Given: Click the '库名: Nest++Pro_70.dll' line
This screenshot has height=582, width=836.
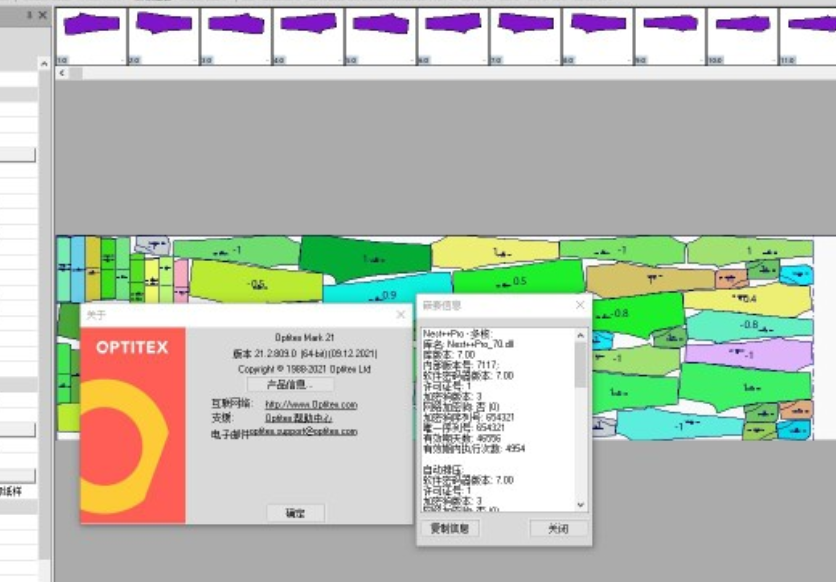Looking at the screenshot, I should 468,344.
